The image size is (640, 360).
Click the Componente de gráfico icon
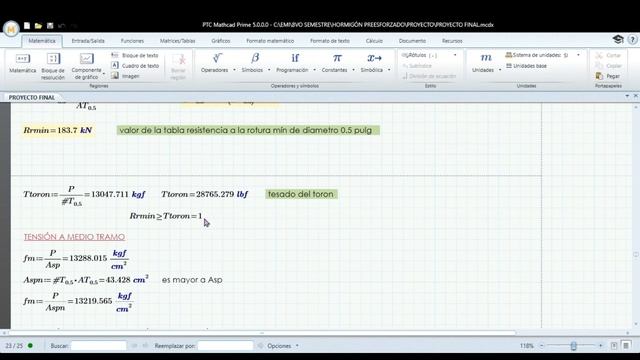(x=87, y=59)
